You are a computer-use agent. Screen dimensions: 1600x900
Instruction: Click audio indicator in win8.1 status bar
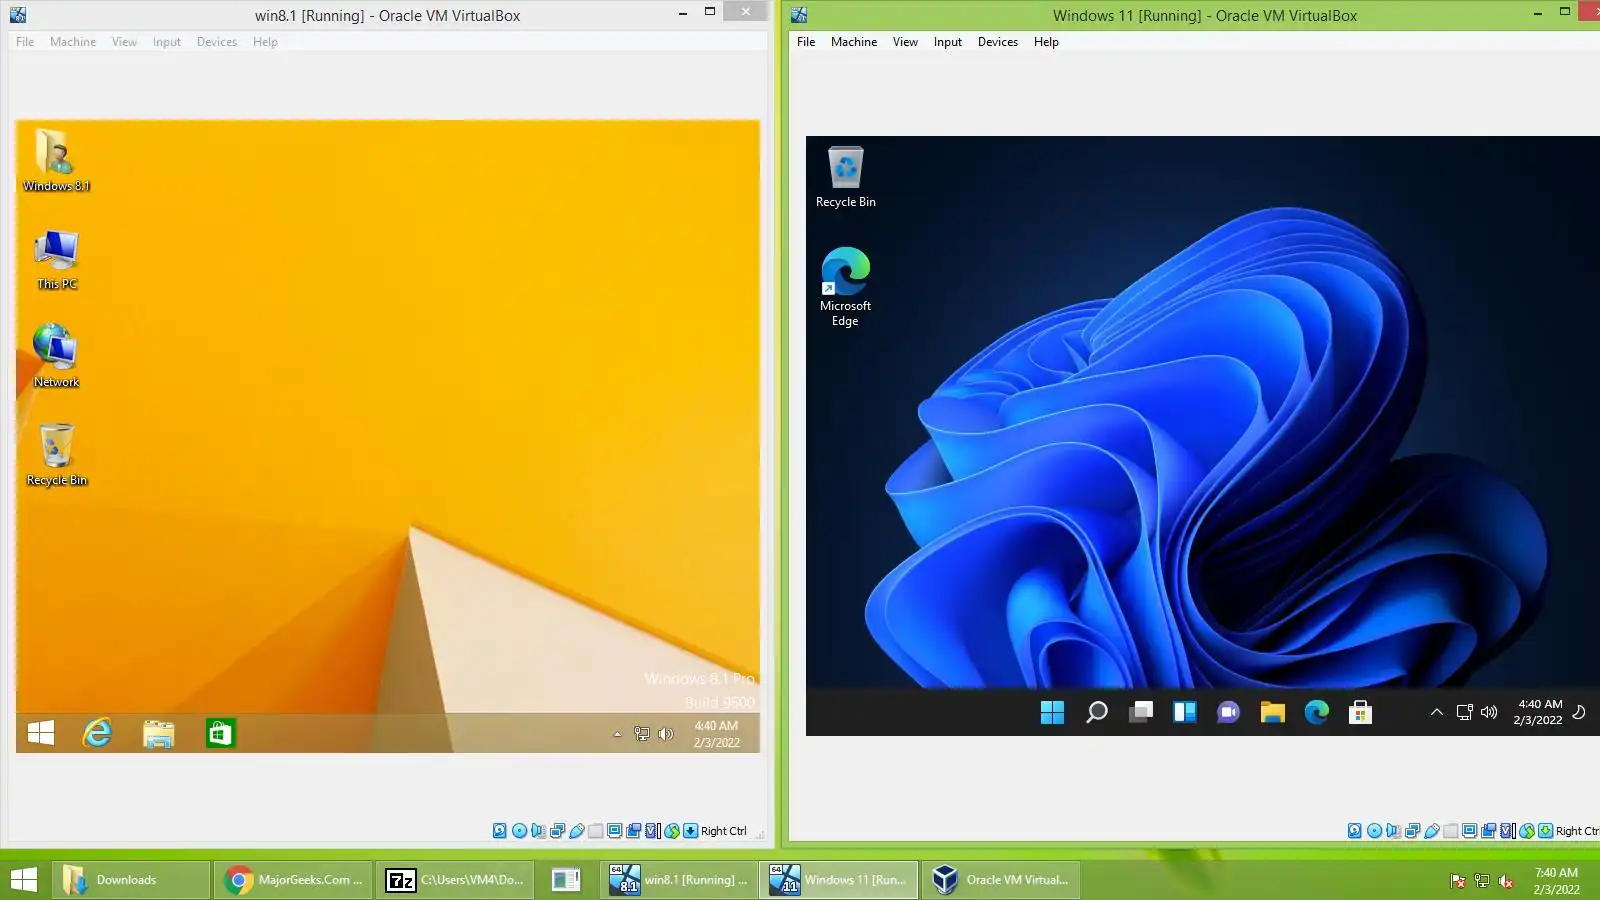click(538, 831)
